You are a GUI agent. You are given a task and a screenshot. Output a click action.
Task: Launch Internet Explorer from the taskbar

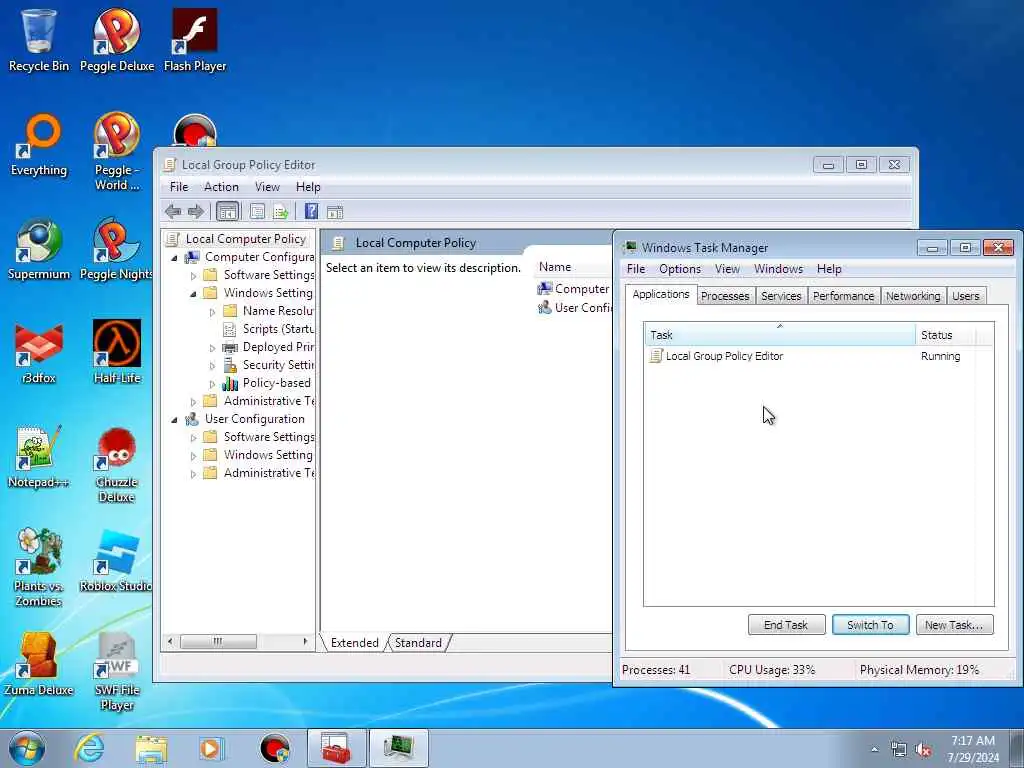tap(89, 748)
